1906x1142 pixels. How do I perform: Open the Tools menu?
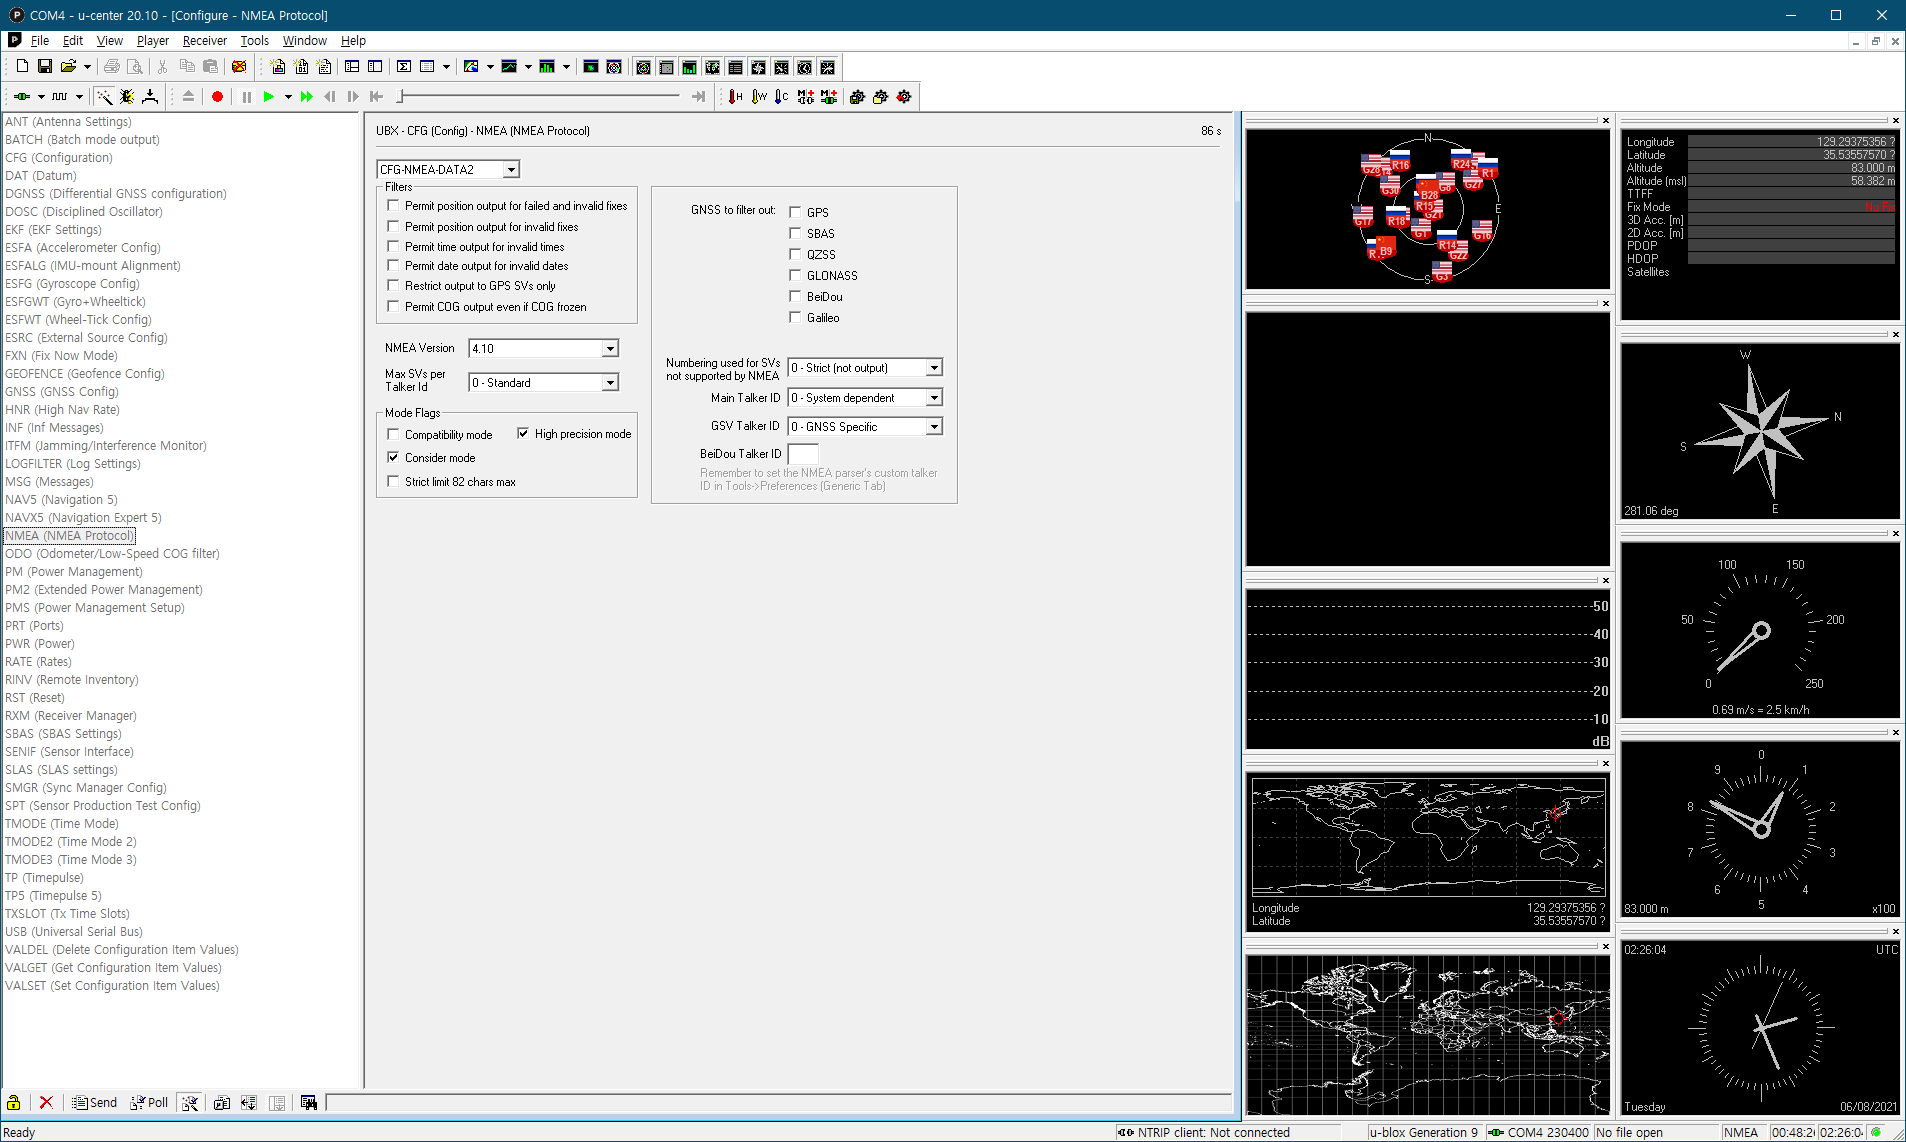(254, 40)
